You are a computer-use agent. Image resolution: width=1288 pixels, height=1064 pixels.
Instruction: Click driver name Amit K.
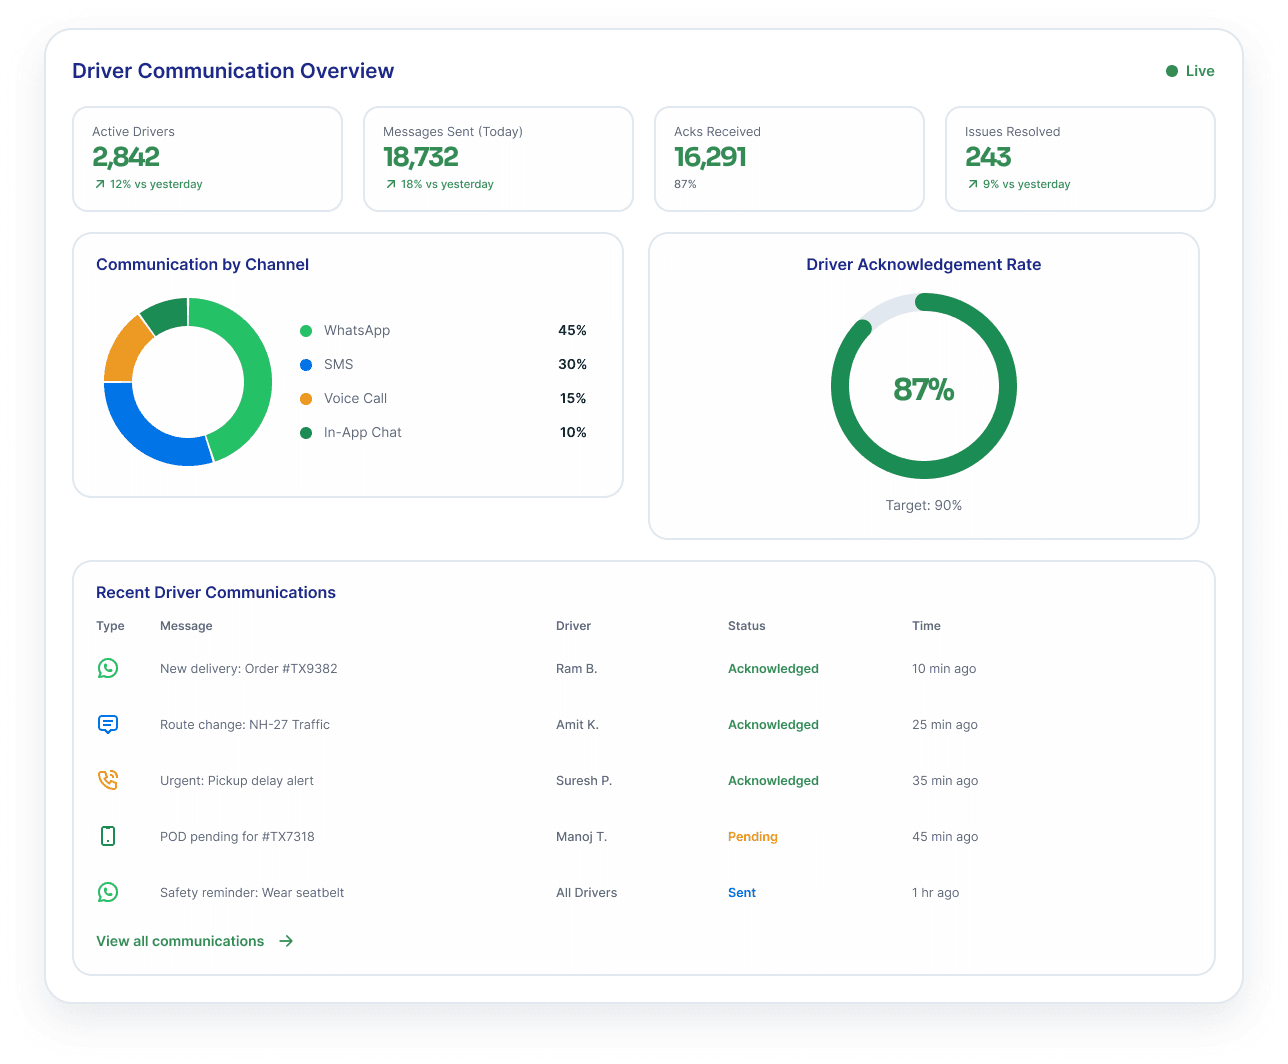577,724
